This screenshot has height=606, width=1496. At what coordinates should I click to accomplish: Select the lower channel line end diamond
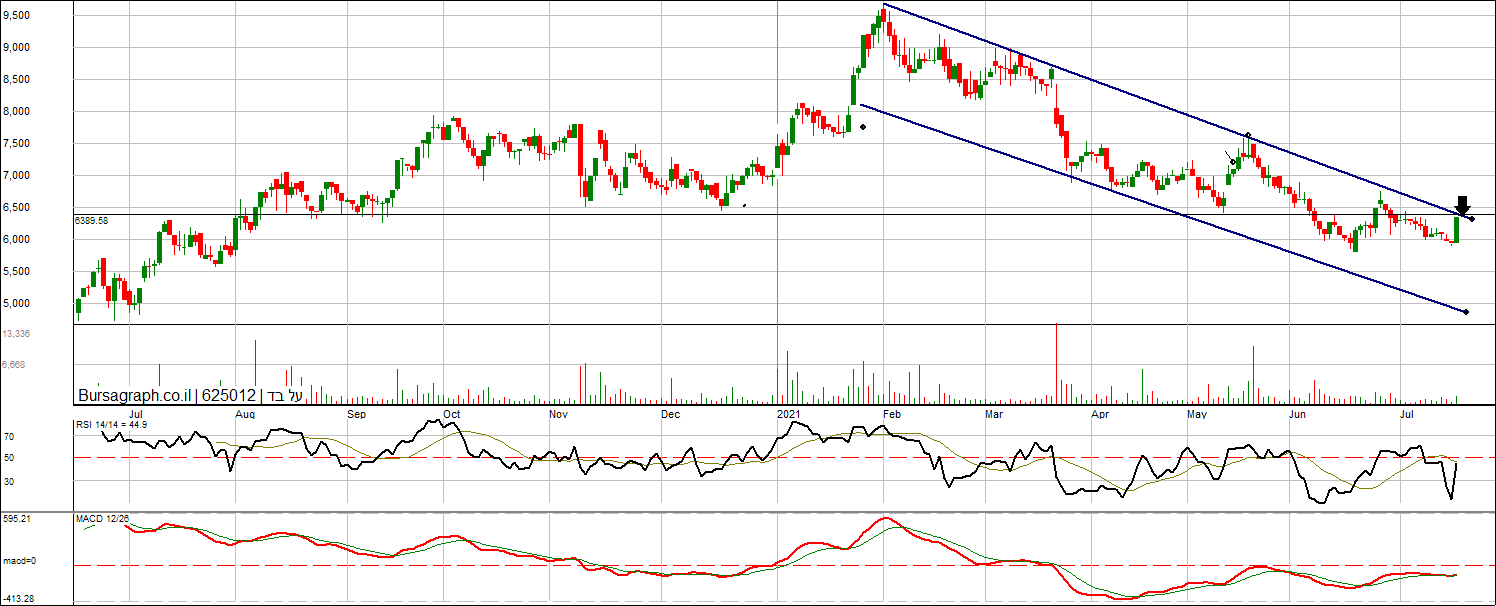pyautogui.click(x=1466, y=313)
